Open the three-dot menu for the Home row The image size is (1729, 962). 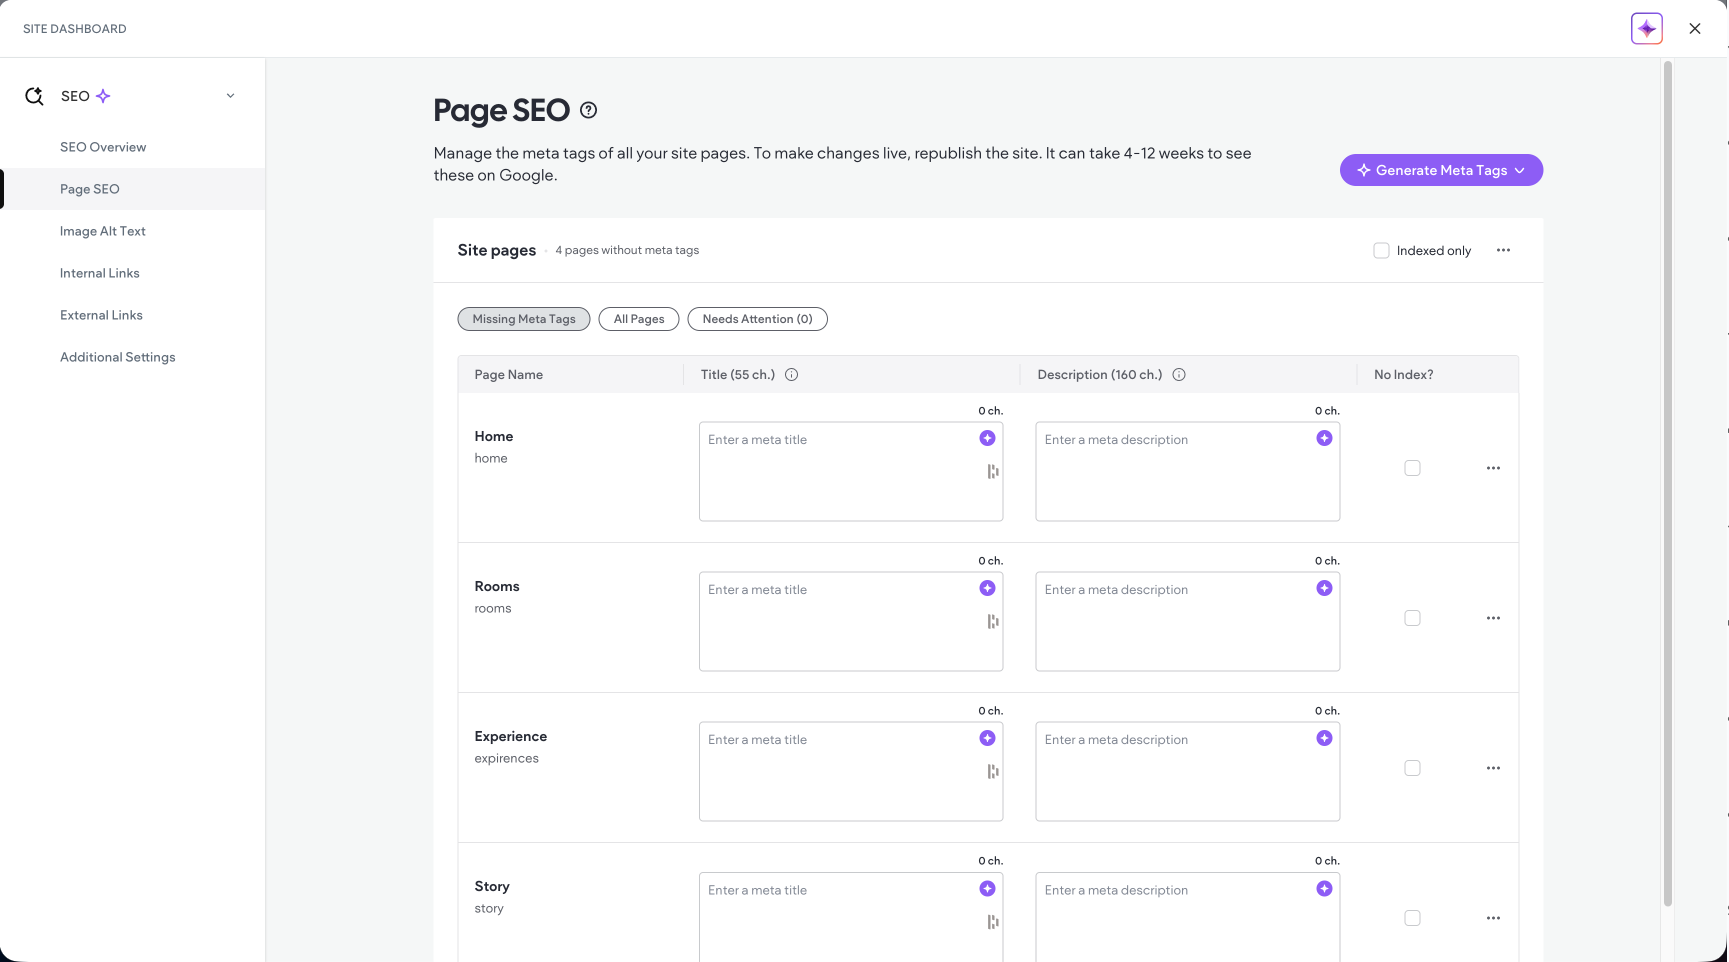coord(1493,467)
